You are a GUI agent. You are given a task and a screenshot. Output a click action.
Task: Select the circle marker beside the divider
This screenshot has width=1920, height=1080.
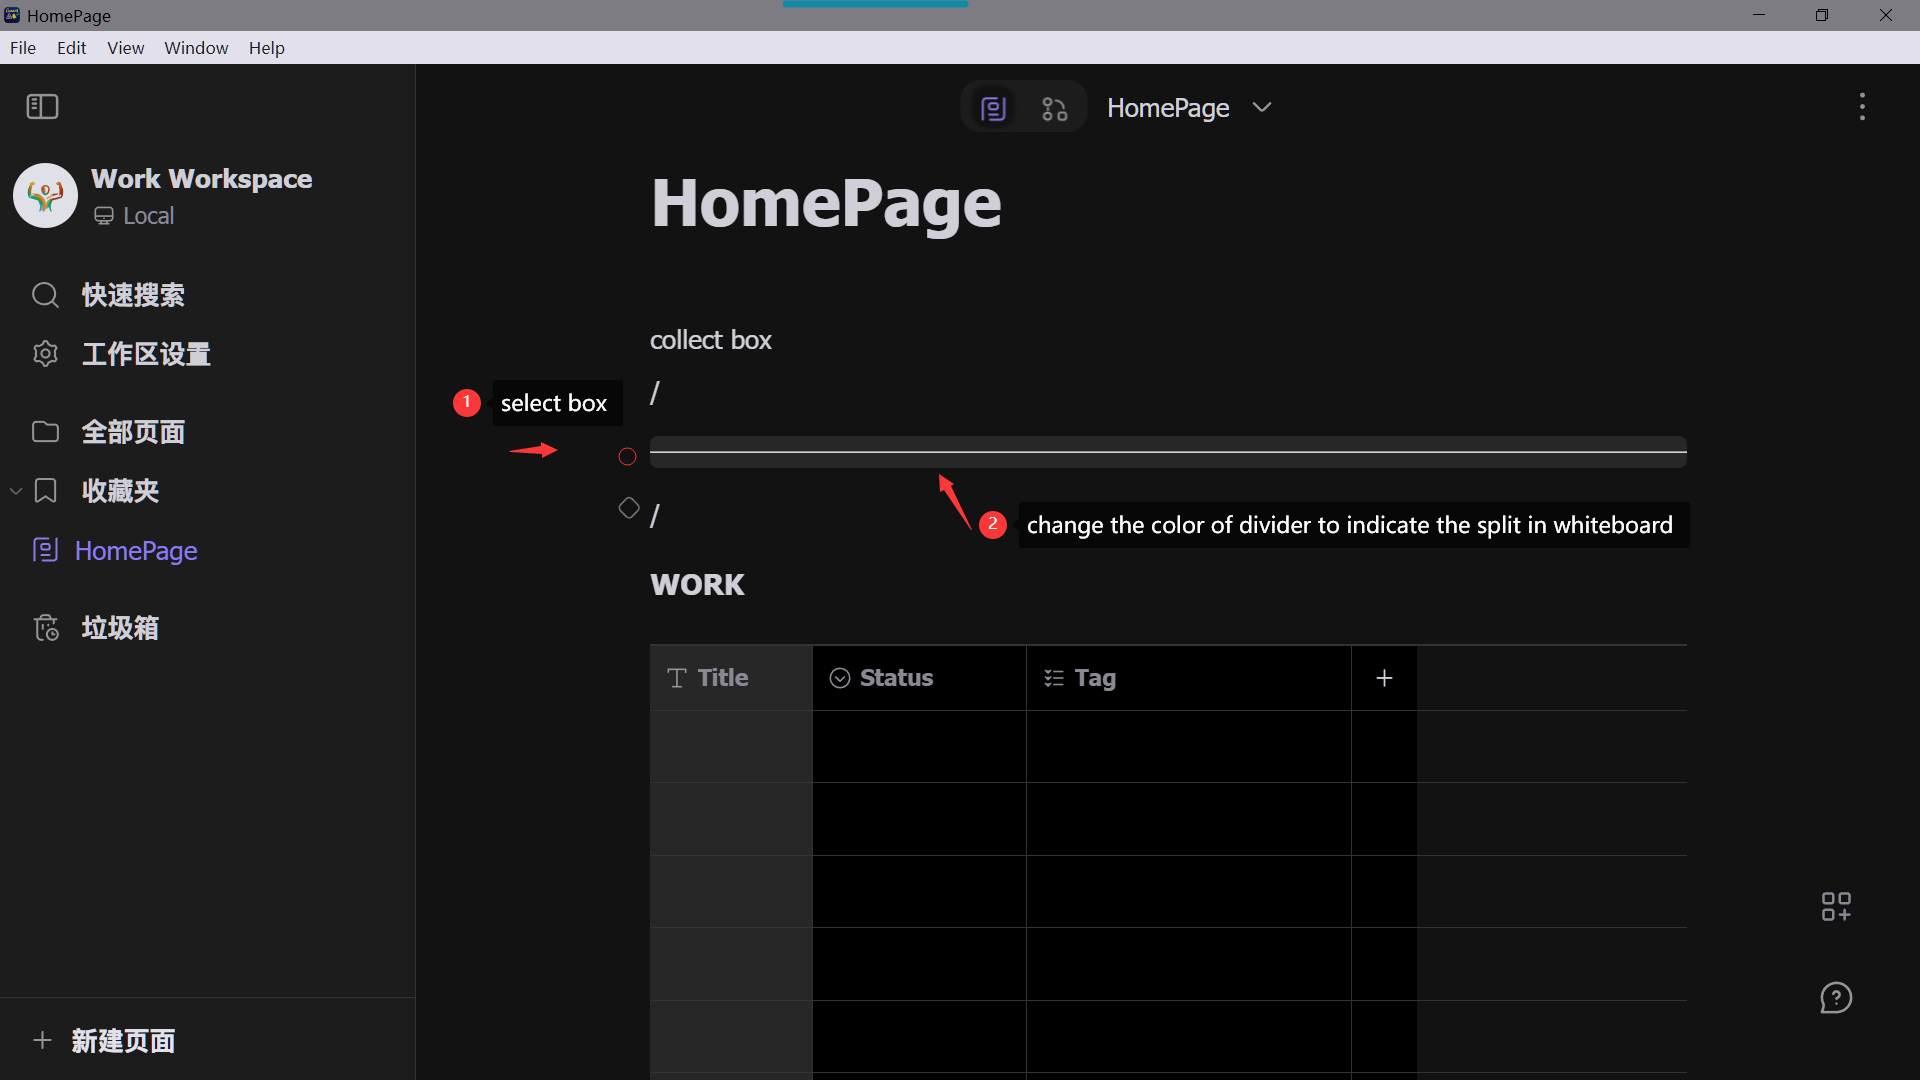[627, 456]
